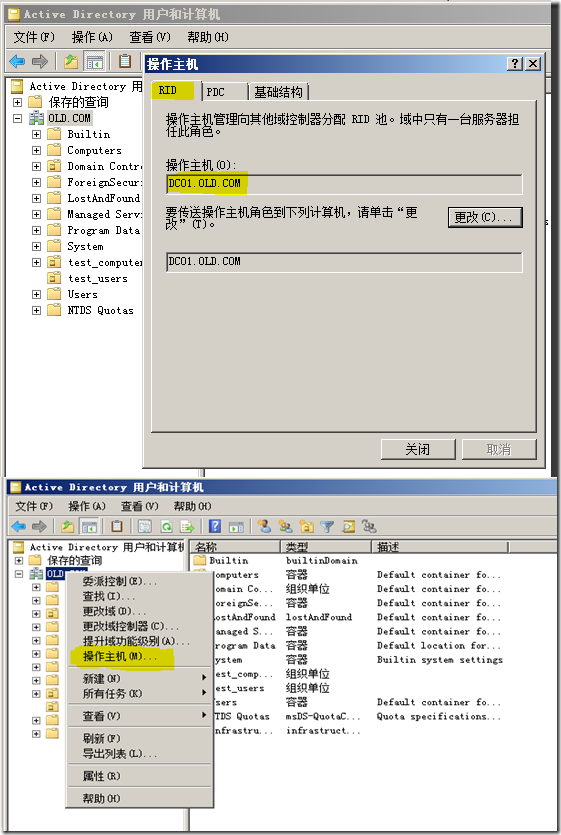
Task: Select the Domain Controllers node in the upper tree
Action: click(x=104, y=166)
